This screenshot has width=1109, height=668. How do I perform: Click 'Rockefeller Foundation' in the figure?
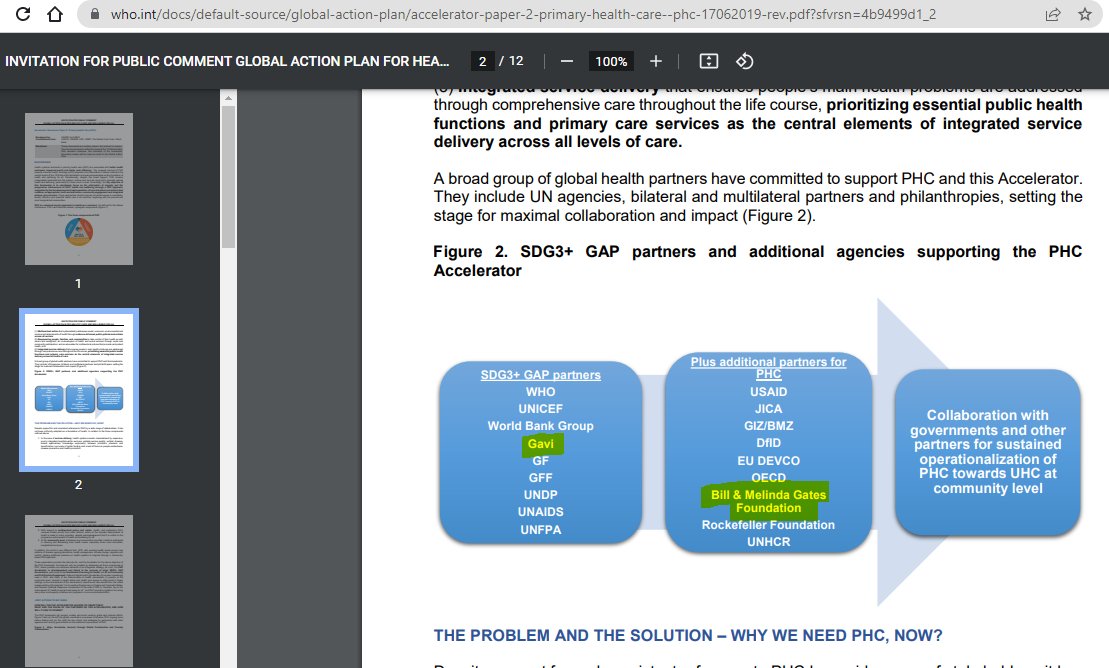(768, 525)
